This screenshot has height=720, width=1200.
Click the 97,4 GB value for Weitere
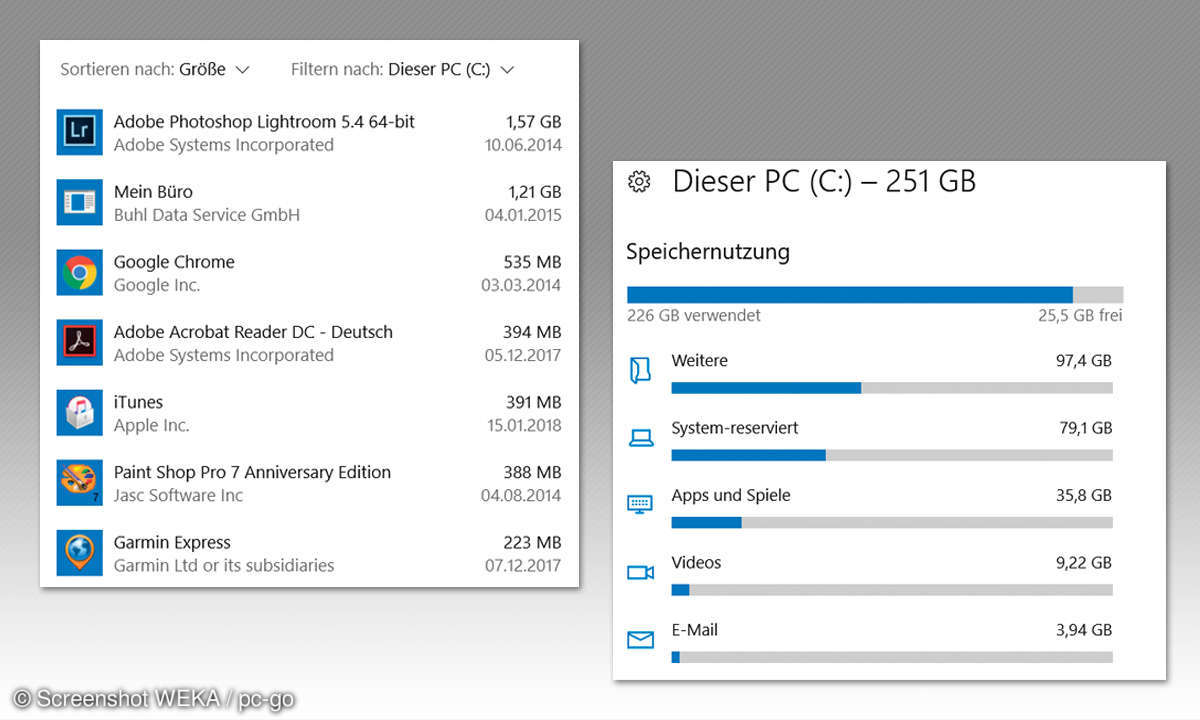(x=1084, y=361)
